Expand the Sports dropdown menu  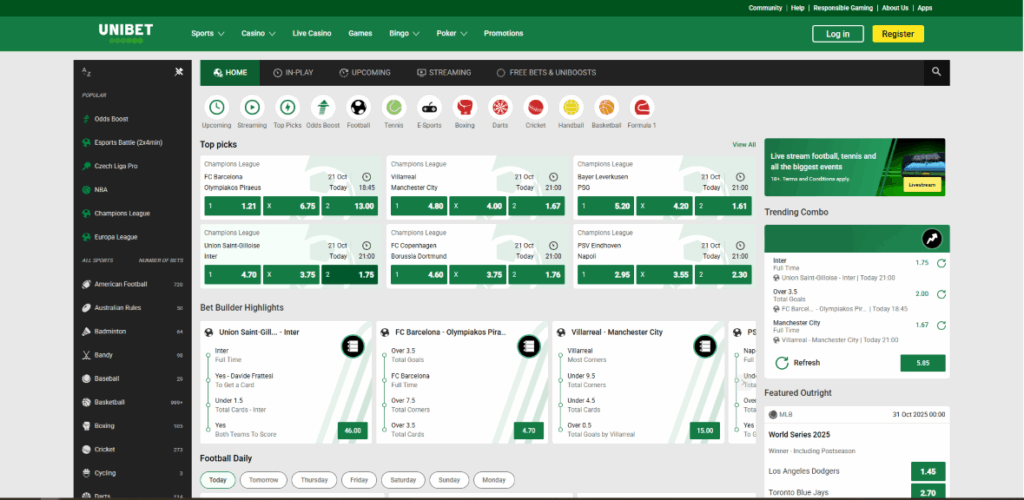[208, 34]
